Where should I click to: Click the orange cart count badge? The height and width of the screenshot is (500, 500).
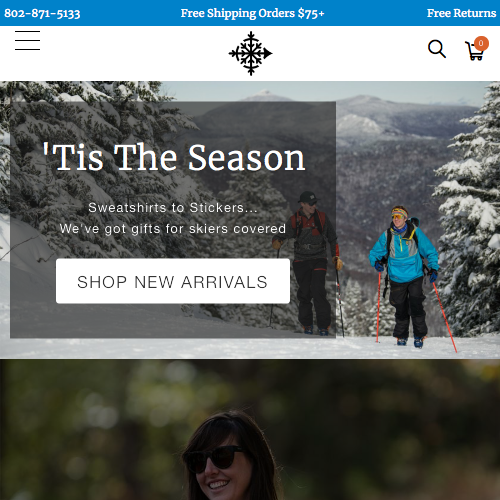coord(481,43)
